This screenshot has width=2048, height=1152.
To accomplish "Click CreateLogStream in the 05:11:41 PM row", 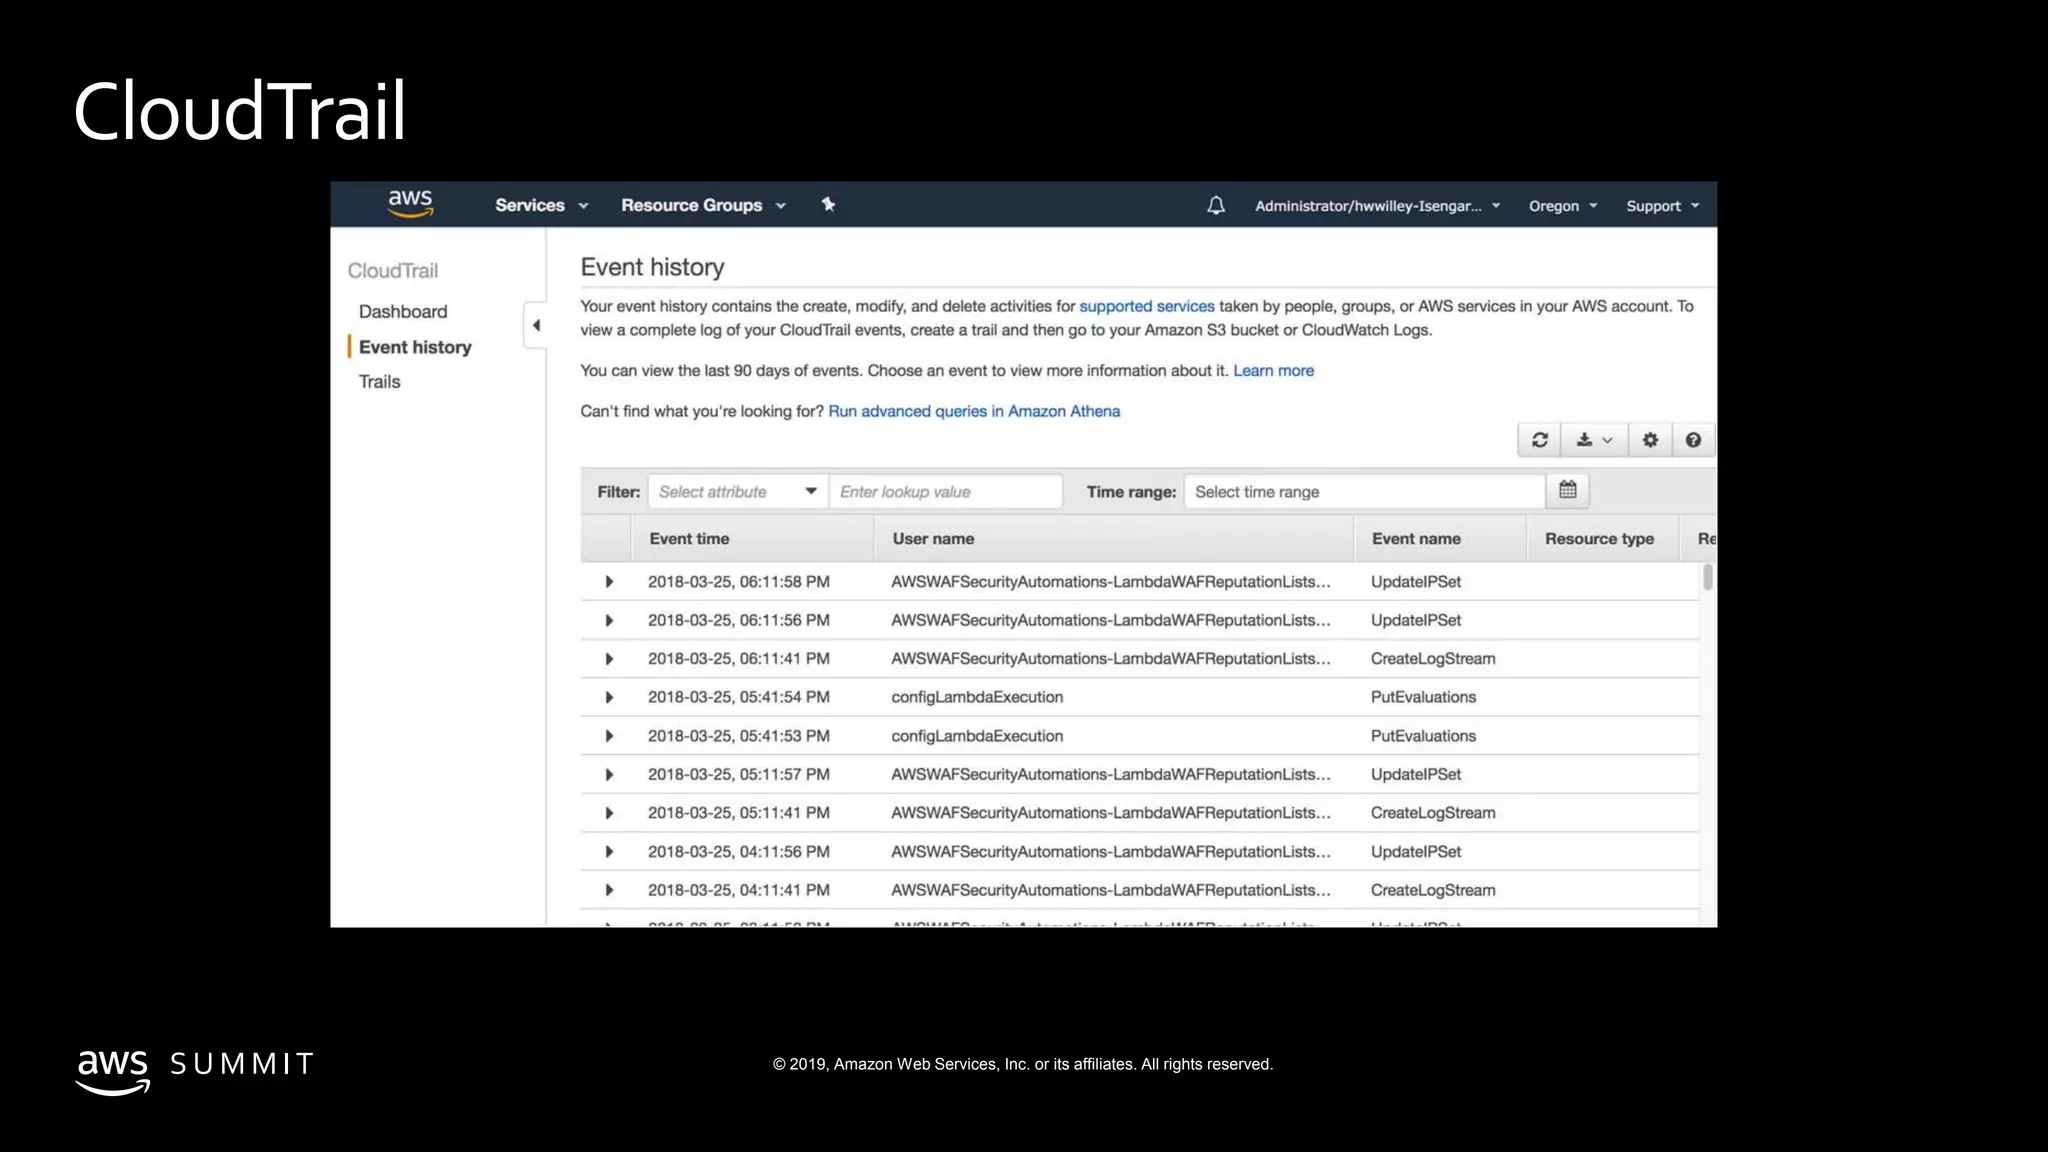I will click(1433, 813).
